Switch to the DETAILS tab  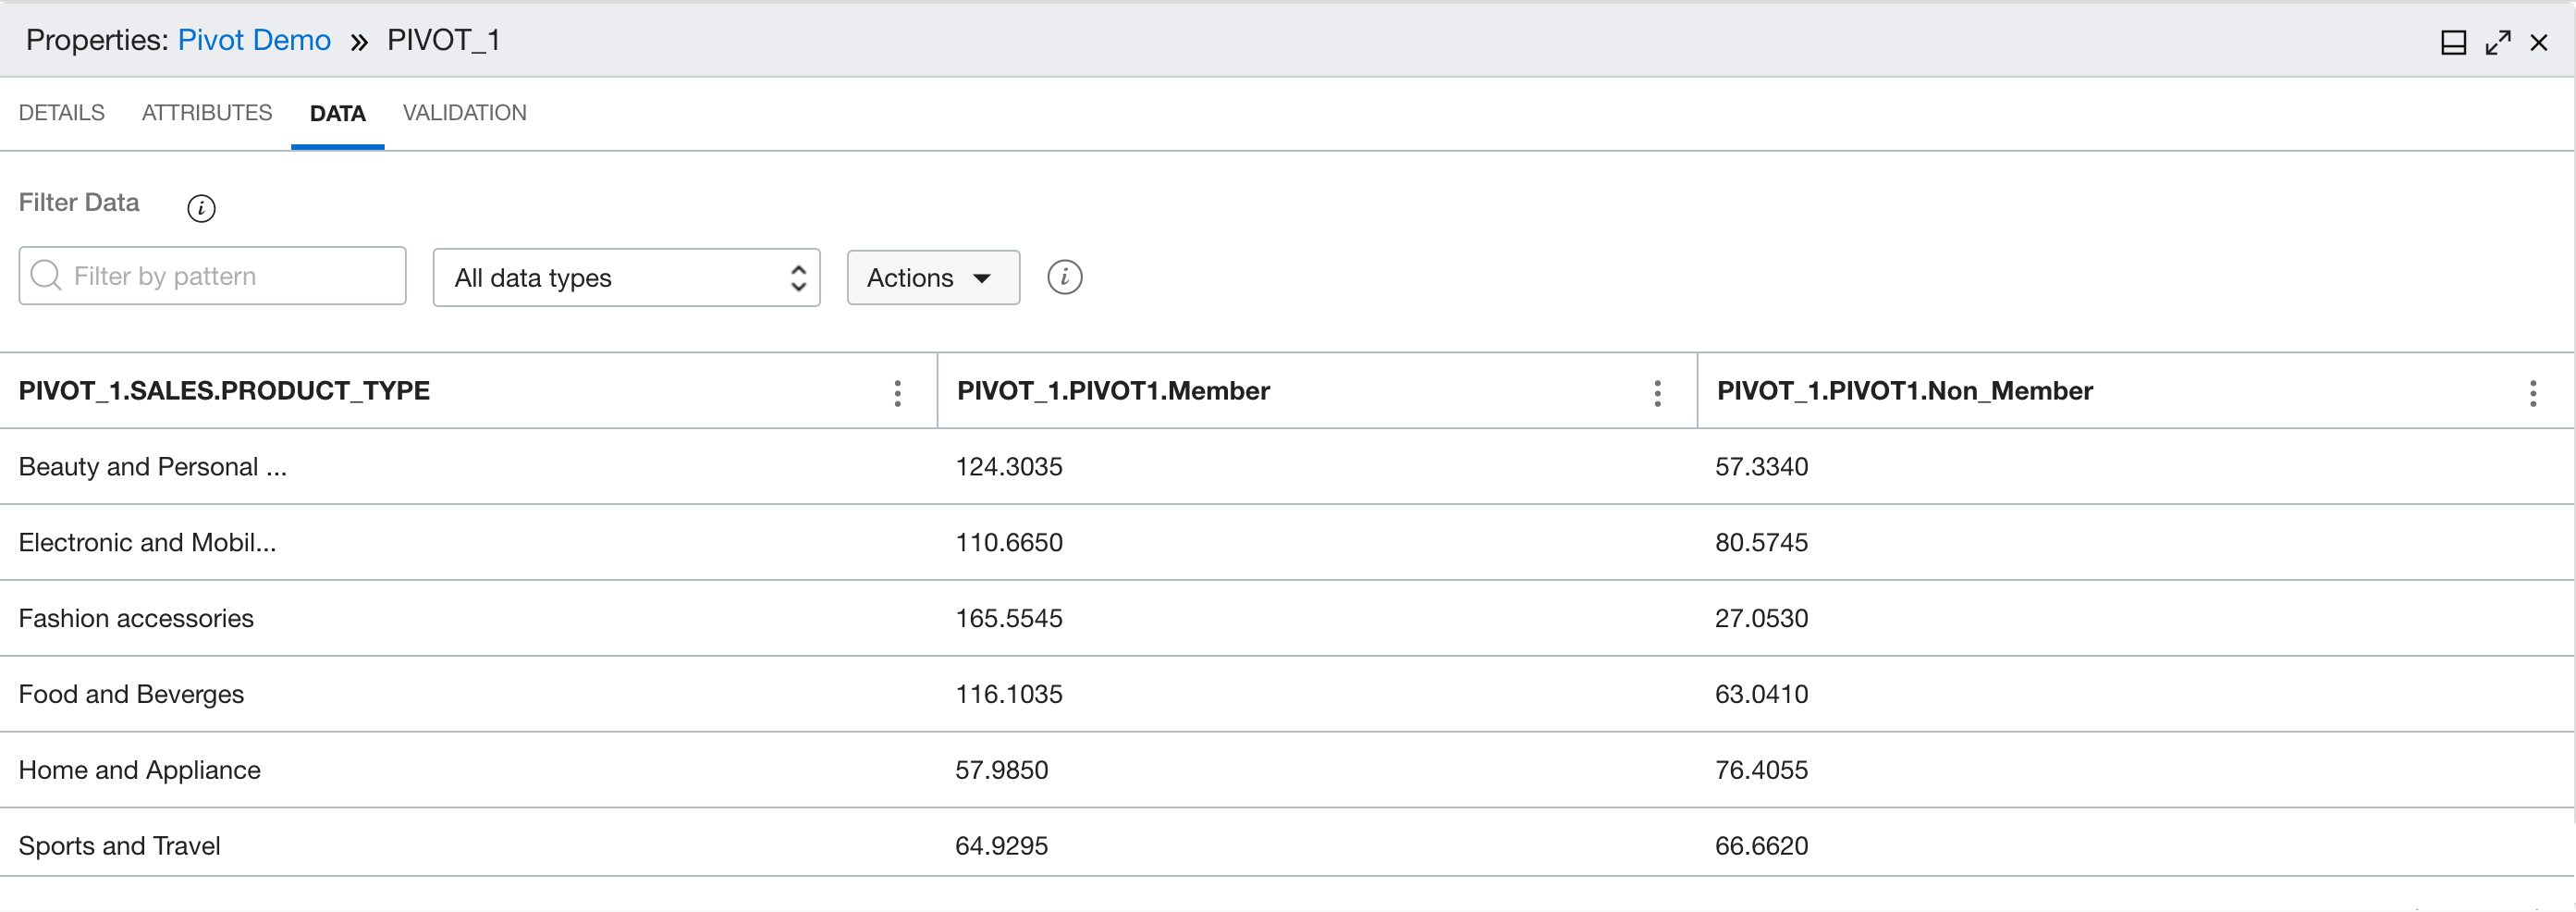pos(62,113)
